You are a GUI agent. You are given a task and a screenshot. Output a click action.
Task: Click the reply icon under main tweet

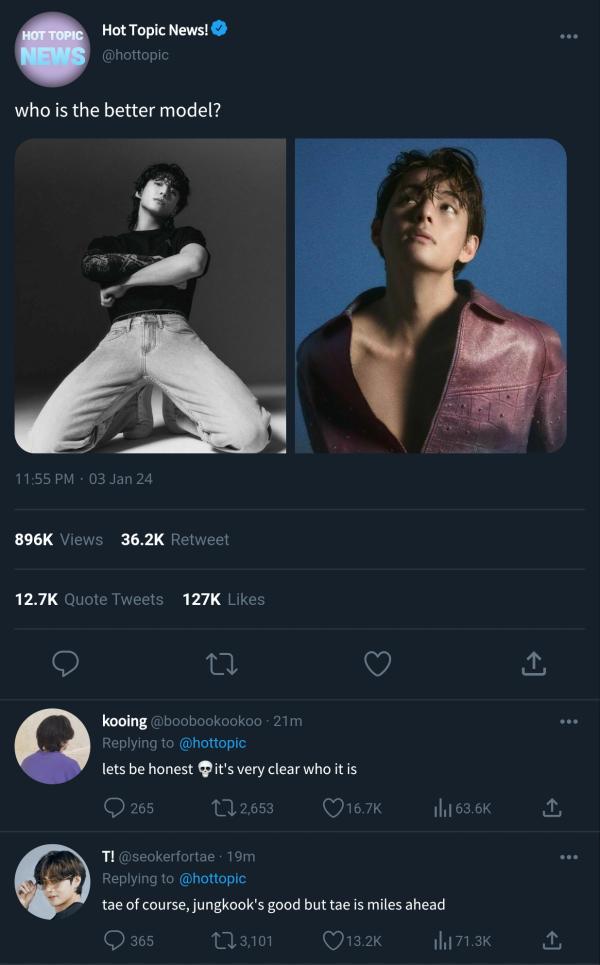tap(65, 663)
